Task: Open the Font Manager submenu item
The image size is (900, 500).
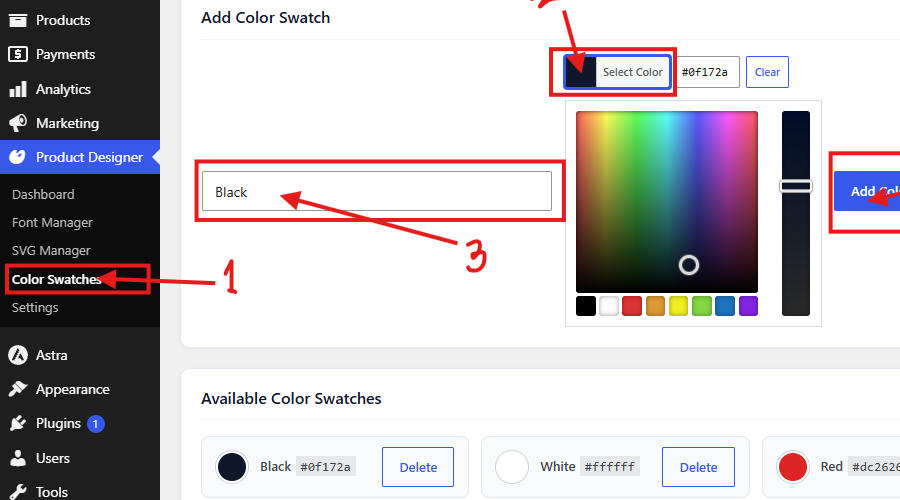Action: coord(52,222)
